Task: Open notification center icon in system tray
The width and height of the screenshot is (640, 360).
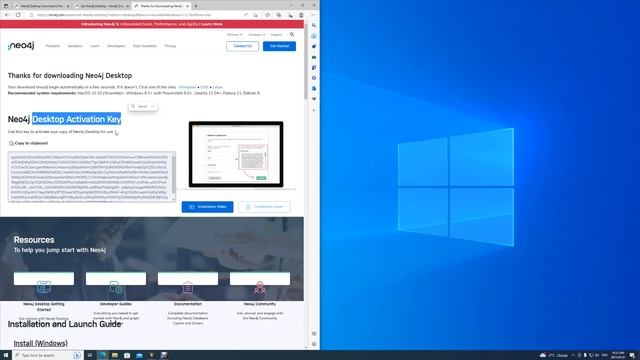Action: point(632,355)
